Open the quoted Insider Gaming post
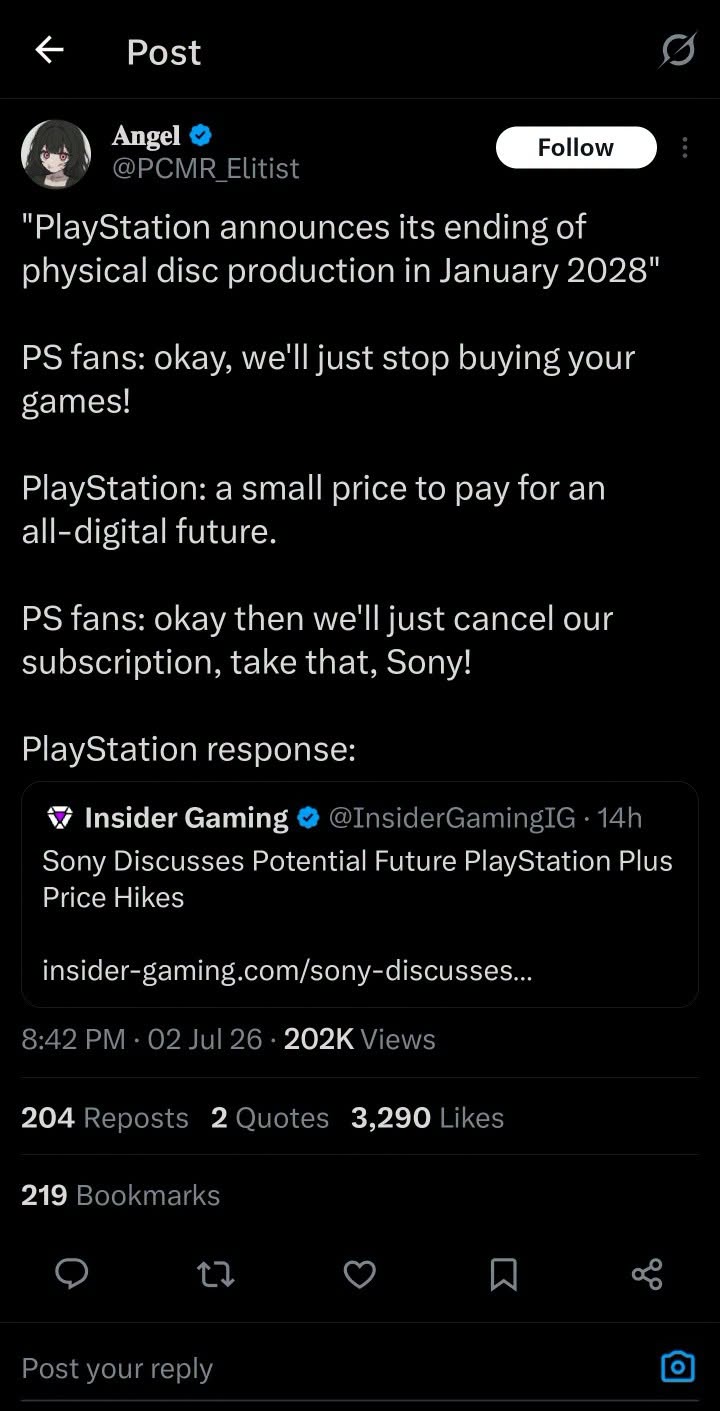Screen dimensions: 720x1411 coord(359,893)
